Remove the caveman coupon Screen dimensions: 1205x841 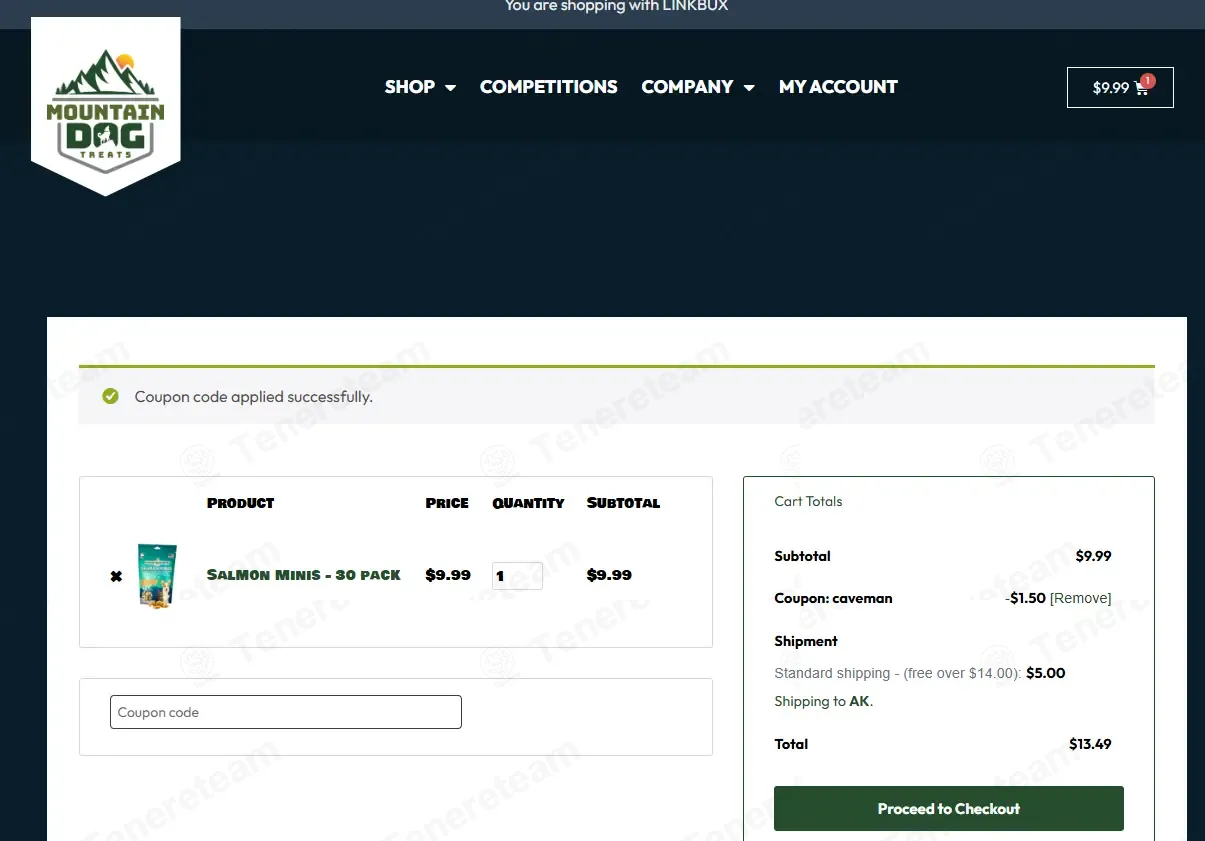(x=1080, y=598)
